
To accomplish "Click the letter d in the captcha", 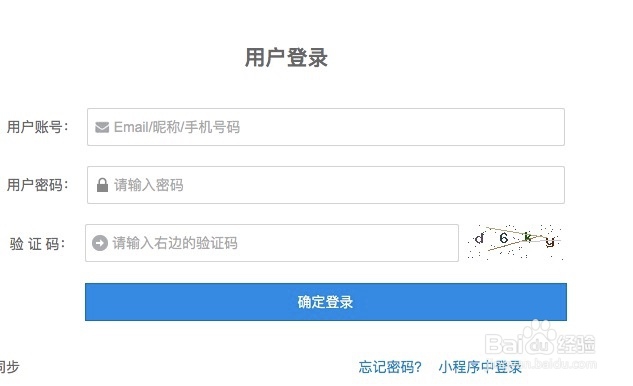I will tap(479, 238).
